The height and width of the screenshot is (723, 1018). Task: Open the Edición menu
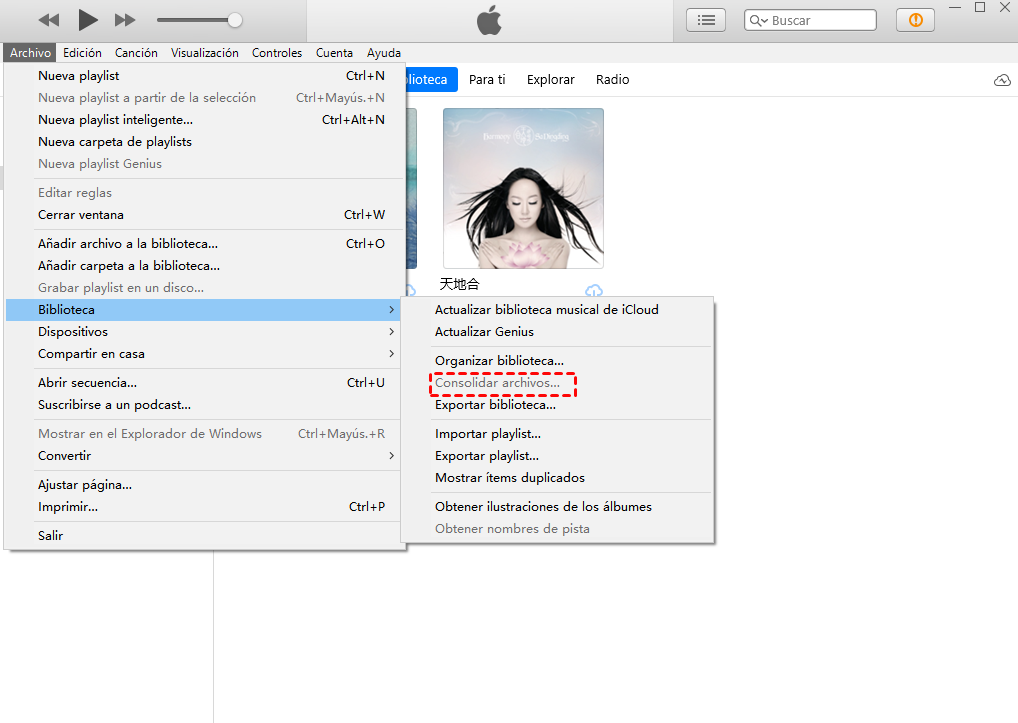click(x=82, y=53)
